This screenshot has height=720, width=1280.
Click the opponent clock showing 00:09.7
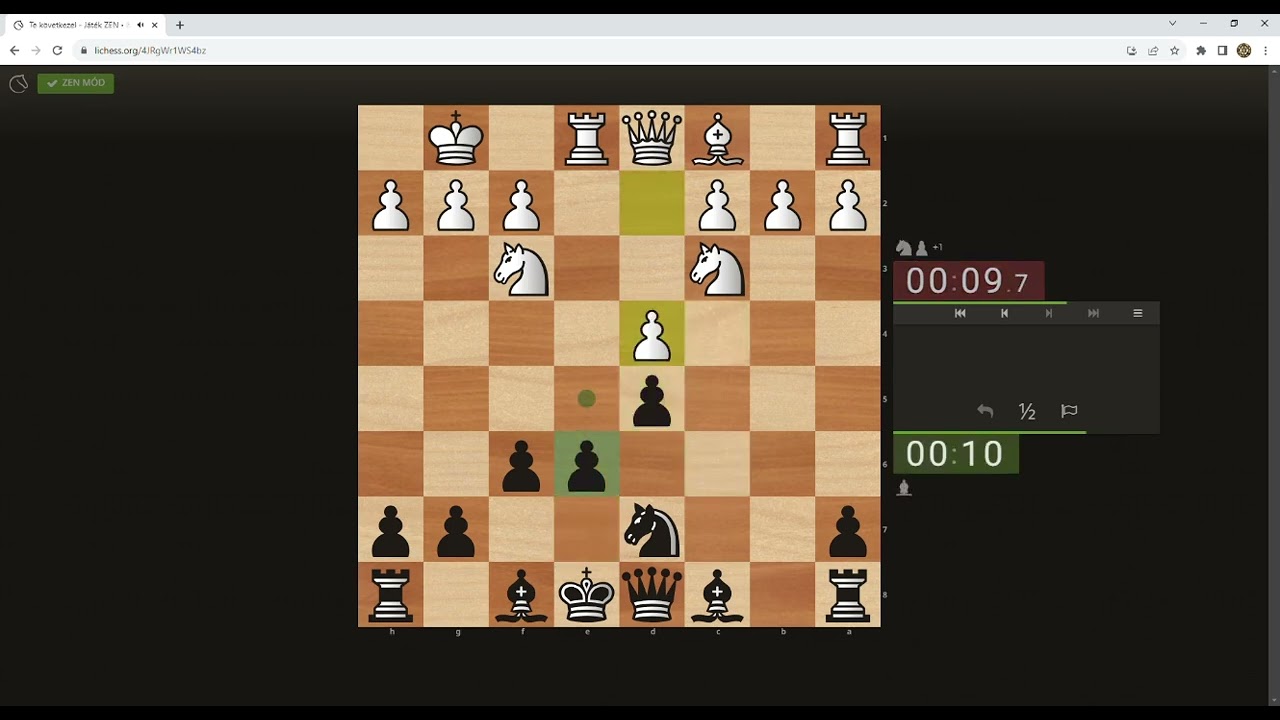(968, 281)
